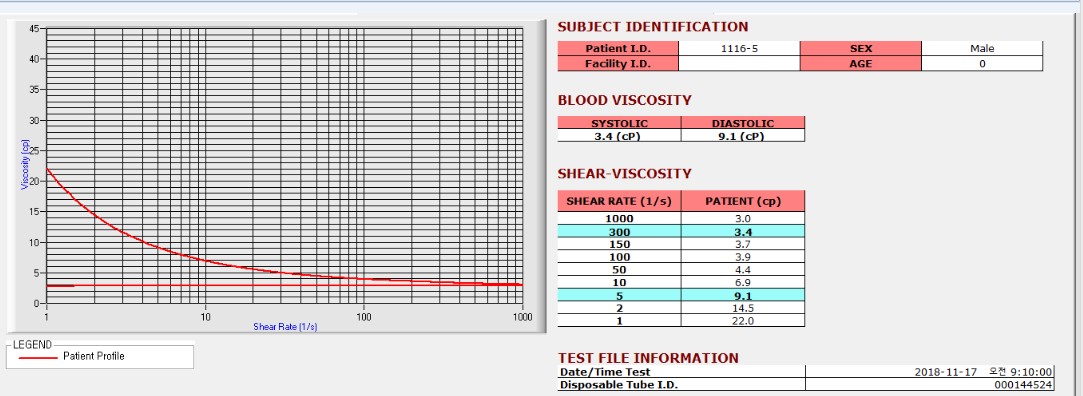Select the empty Facility I.D. field
Image resolution: width=1083 pixels, height=396 pixels.
(739, 64)
